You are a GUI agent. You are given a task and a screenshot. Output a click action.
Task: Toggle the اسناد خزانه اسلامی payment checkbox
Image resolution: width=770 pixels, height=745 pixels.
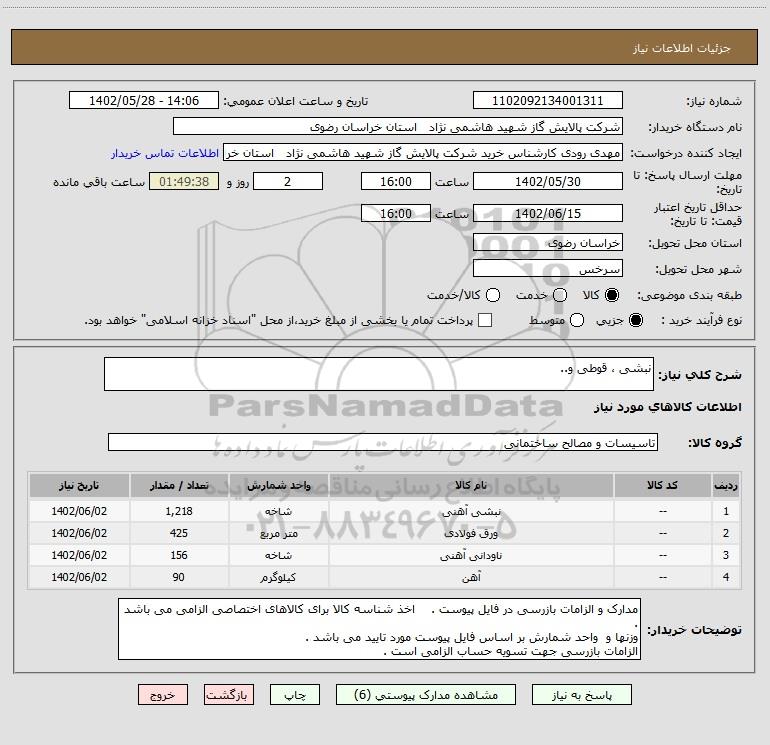485,320
